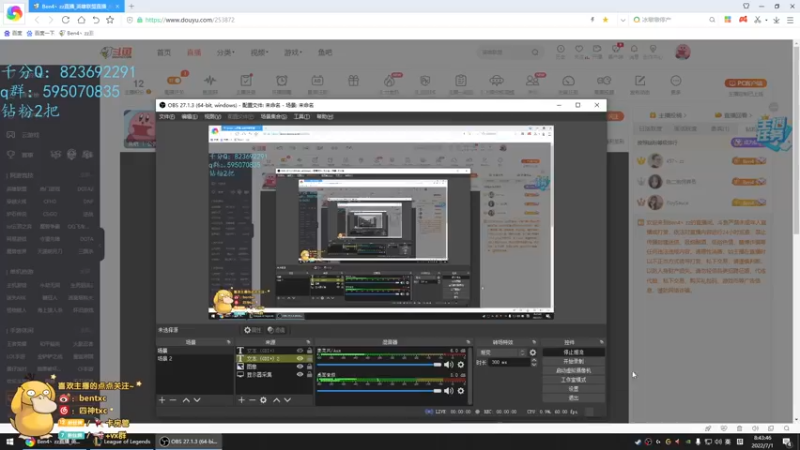
Task: Lock the 文本 (GDI+) source
Action: pos(309,351)
